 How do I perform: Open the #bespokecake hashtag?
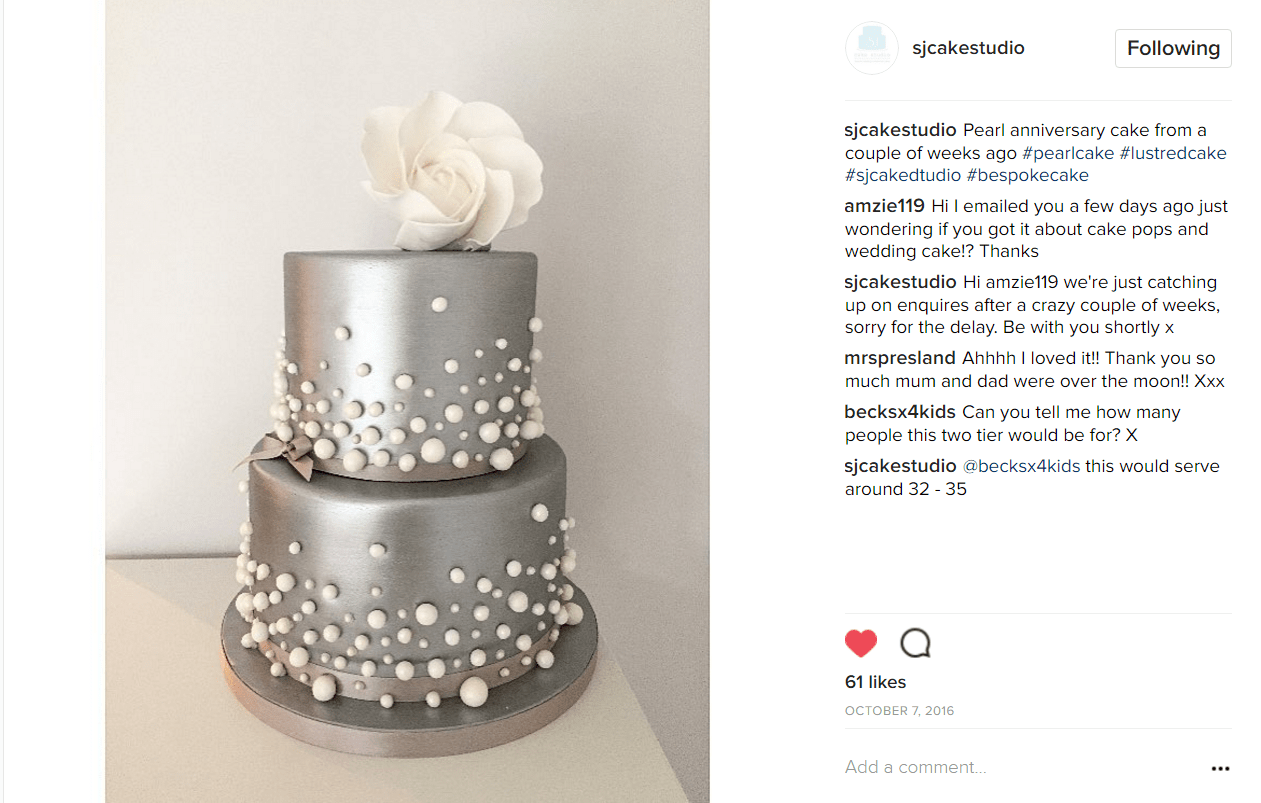click(x=1027, y=175)
